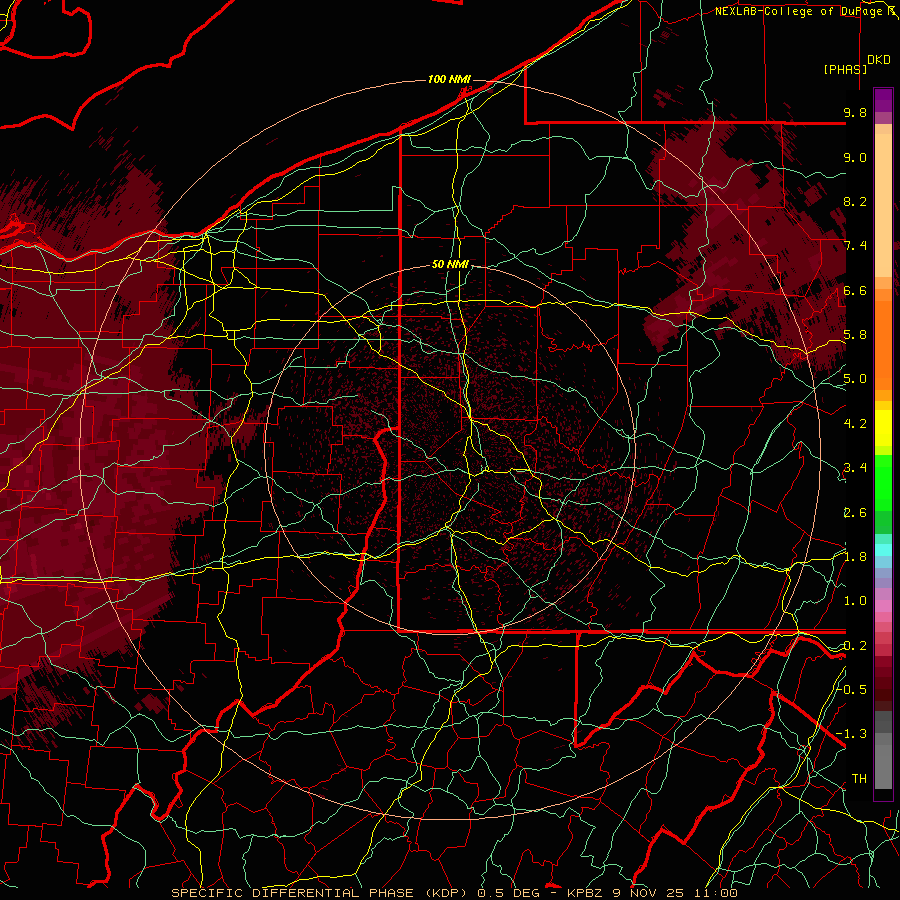This screenshot has height=900, width=900.
Task: Pick the orange segment of the color bar
Action: click(883, 340)
